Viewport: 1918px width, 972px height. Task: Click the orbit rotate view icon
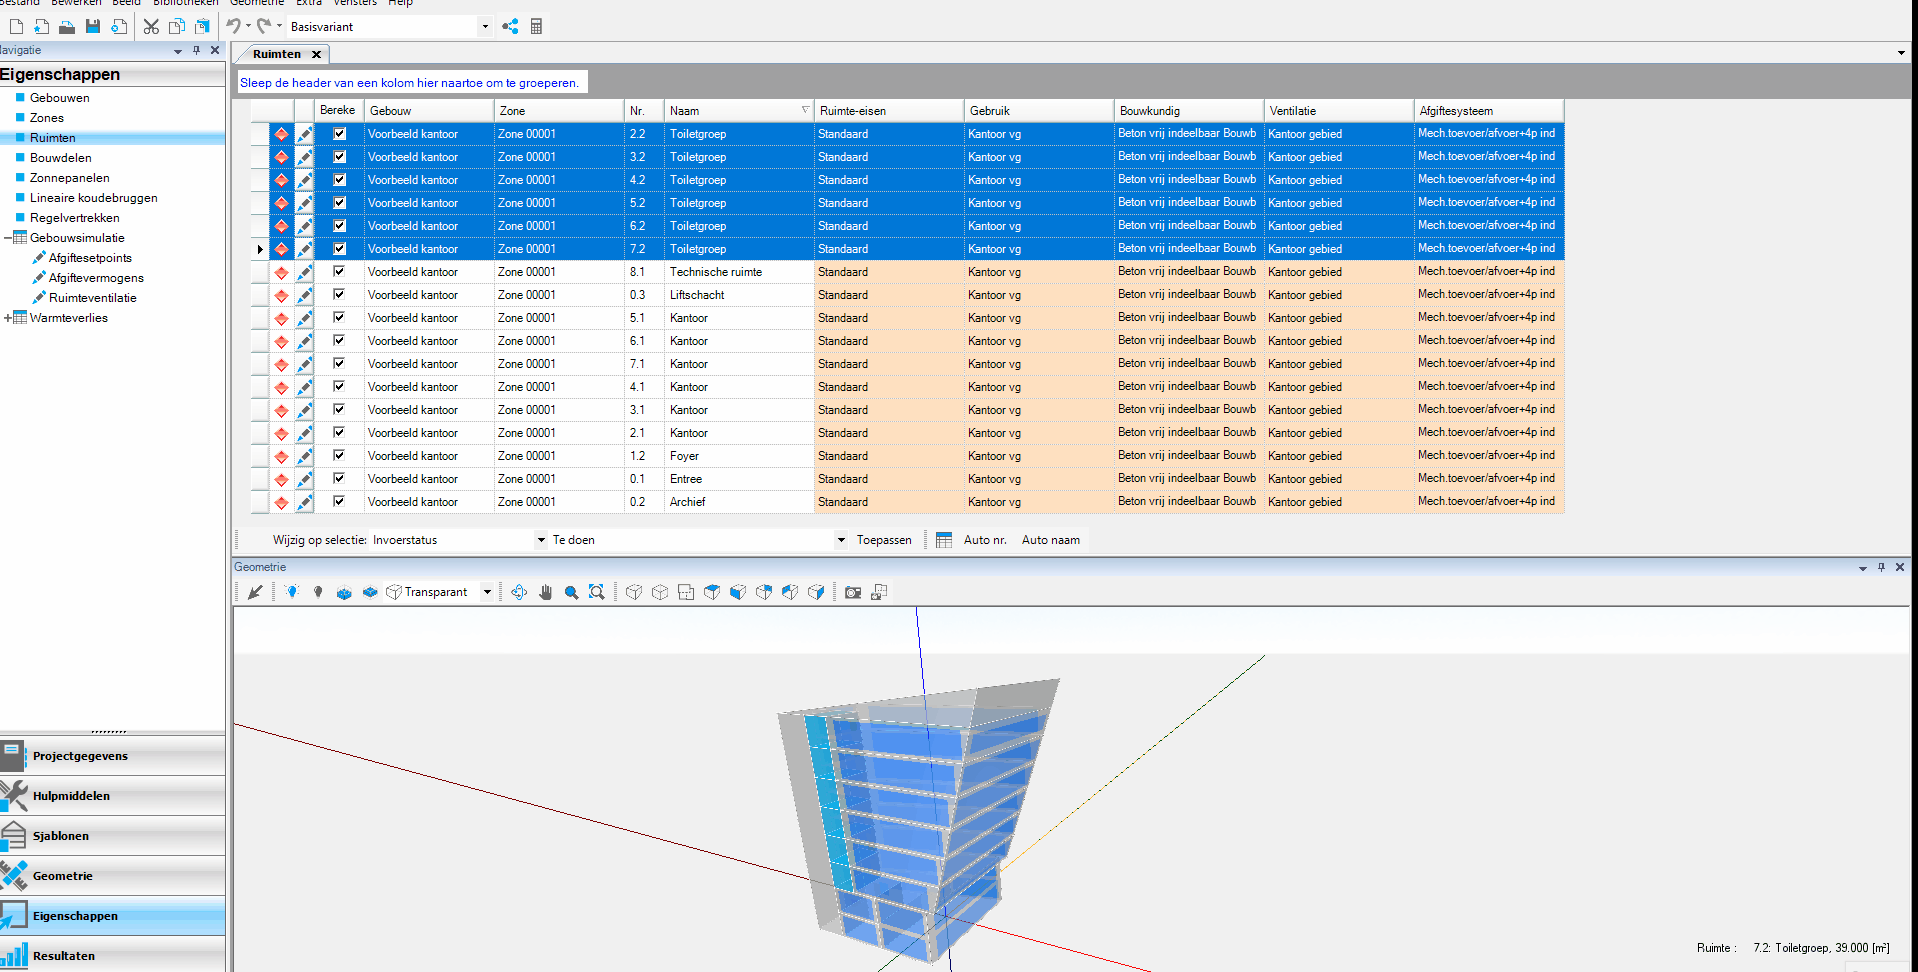(519, 592)
